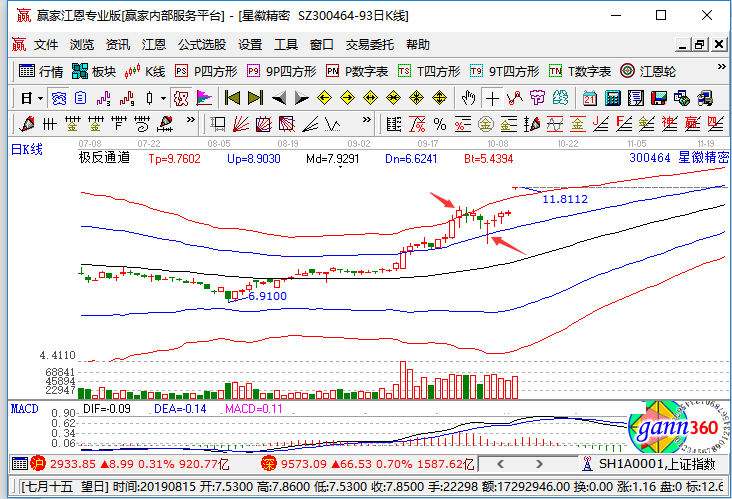Image resolution: width=732 pixels, height=499 pixels.
Task: Open the 行情 quotes view
Action: point(41,71)
